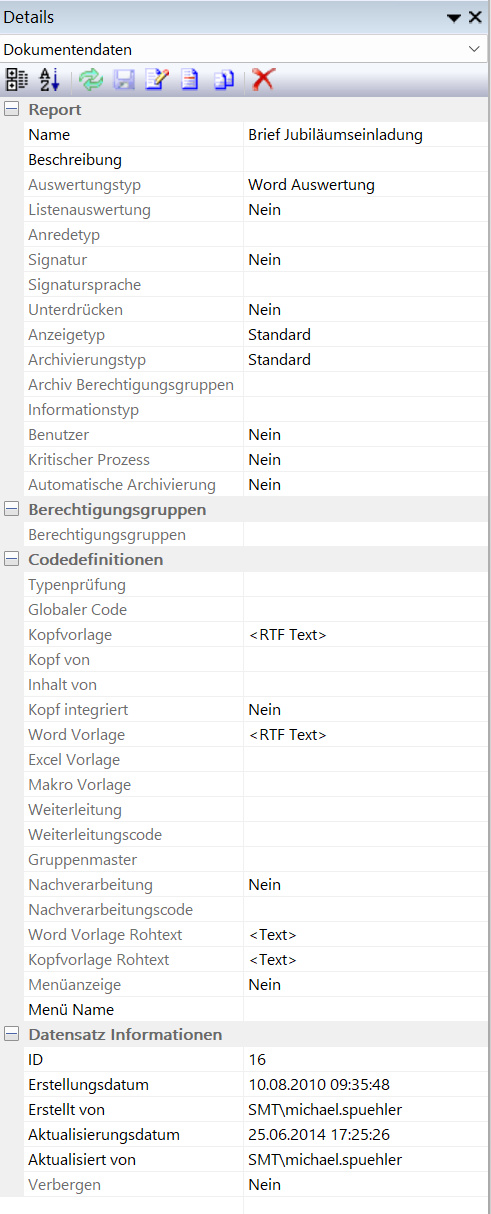Screen dimensions: 491x1214
Task: Click the save diskette icon
Action: click(x=124, y=80)
